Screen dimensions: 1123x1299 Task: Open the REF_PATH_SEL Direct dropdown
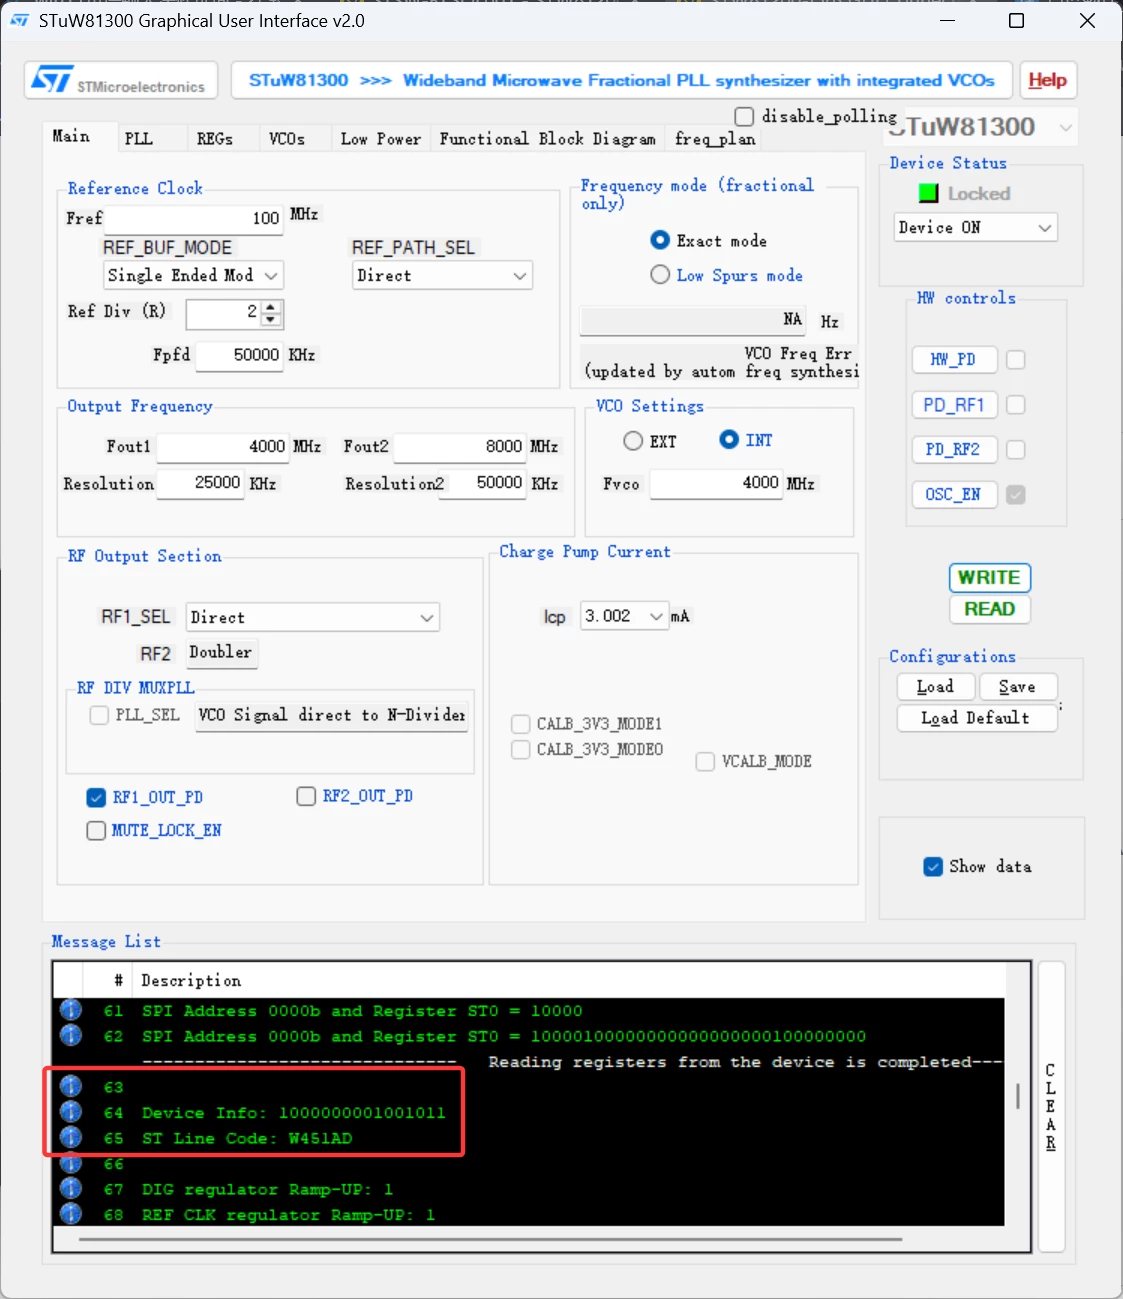pyautogui.click(x=442, y=275)
